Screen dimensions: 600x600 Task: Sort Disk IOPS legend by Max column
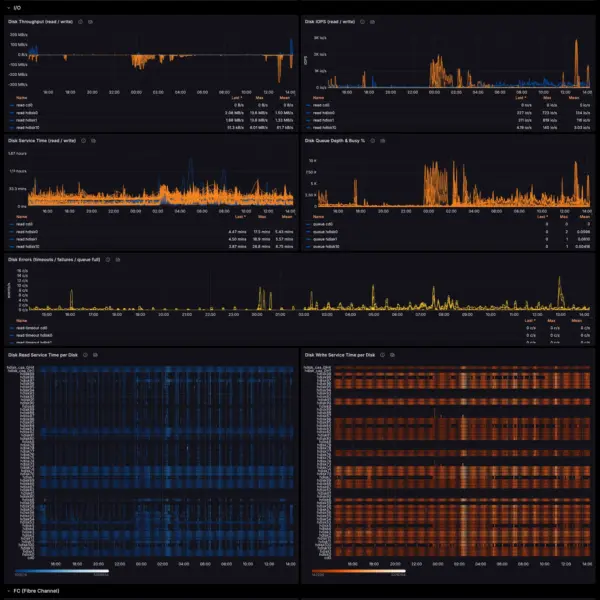(x=548, y=98)
